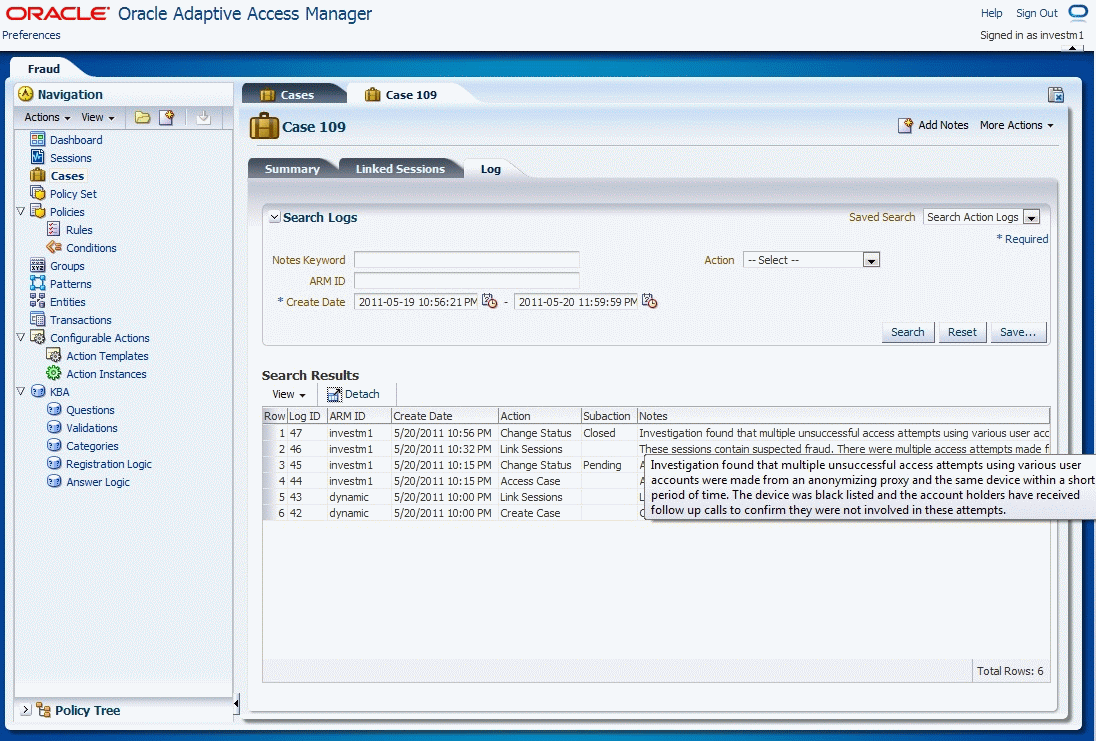The height and width of the screenshot is (741, 1096).
Task: Open the More Actions dropdown
Action: (1016, 125)
